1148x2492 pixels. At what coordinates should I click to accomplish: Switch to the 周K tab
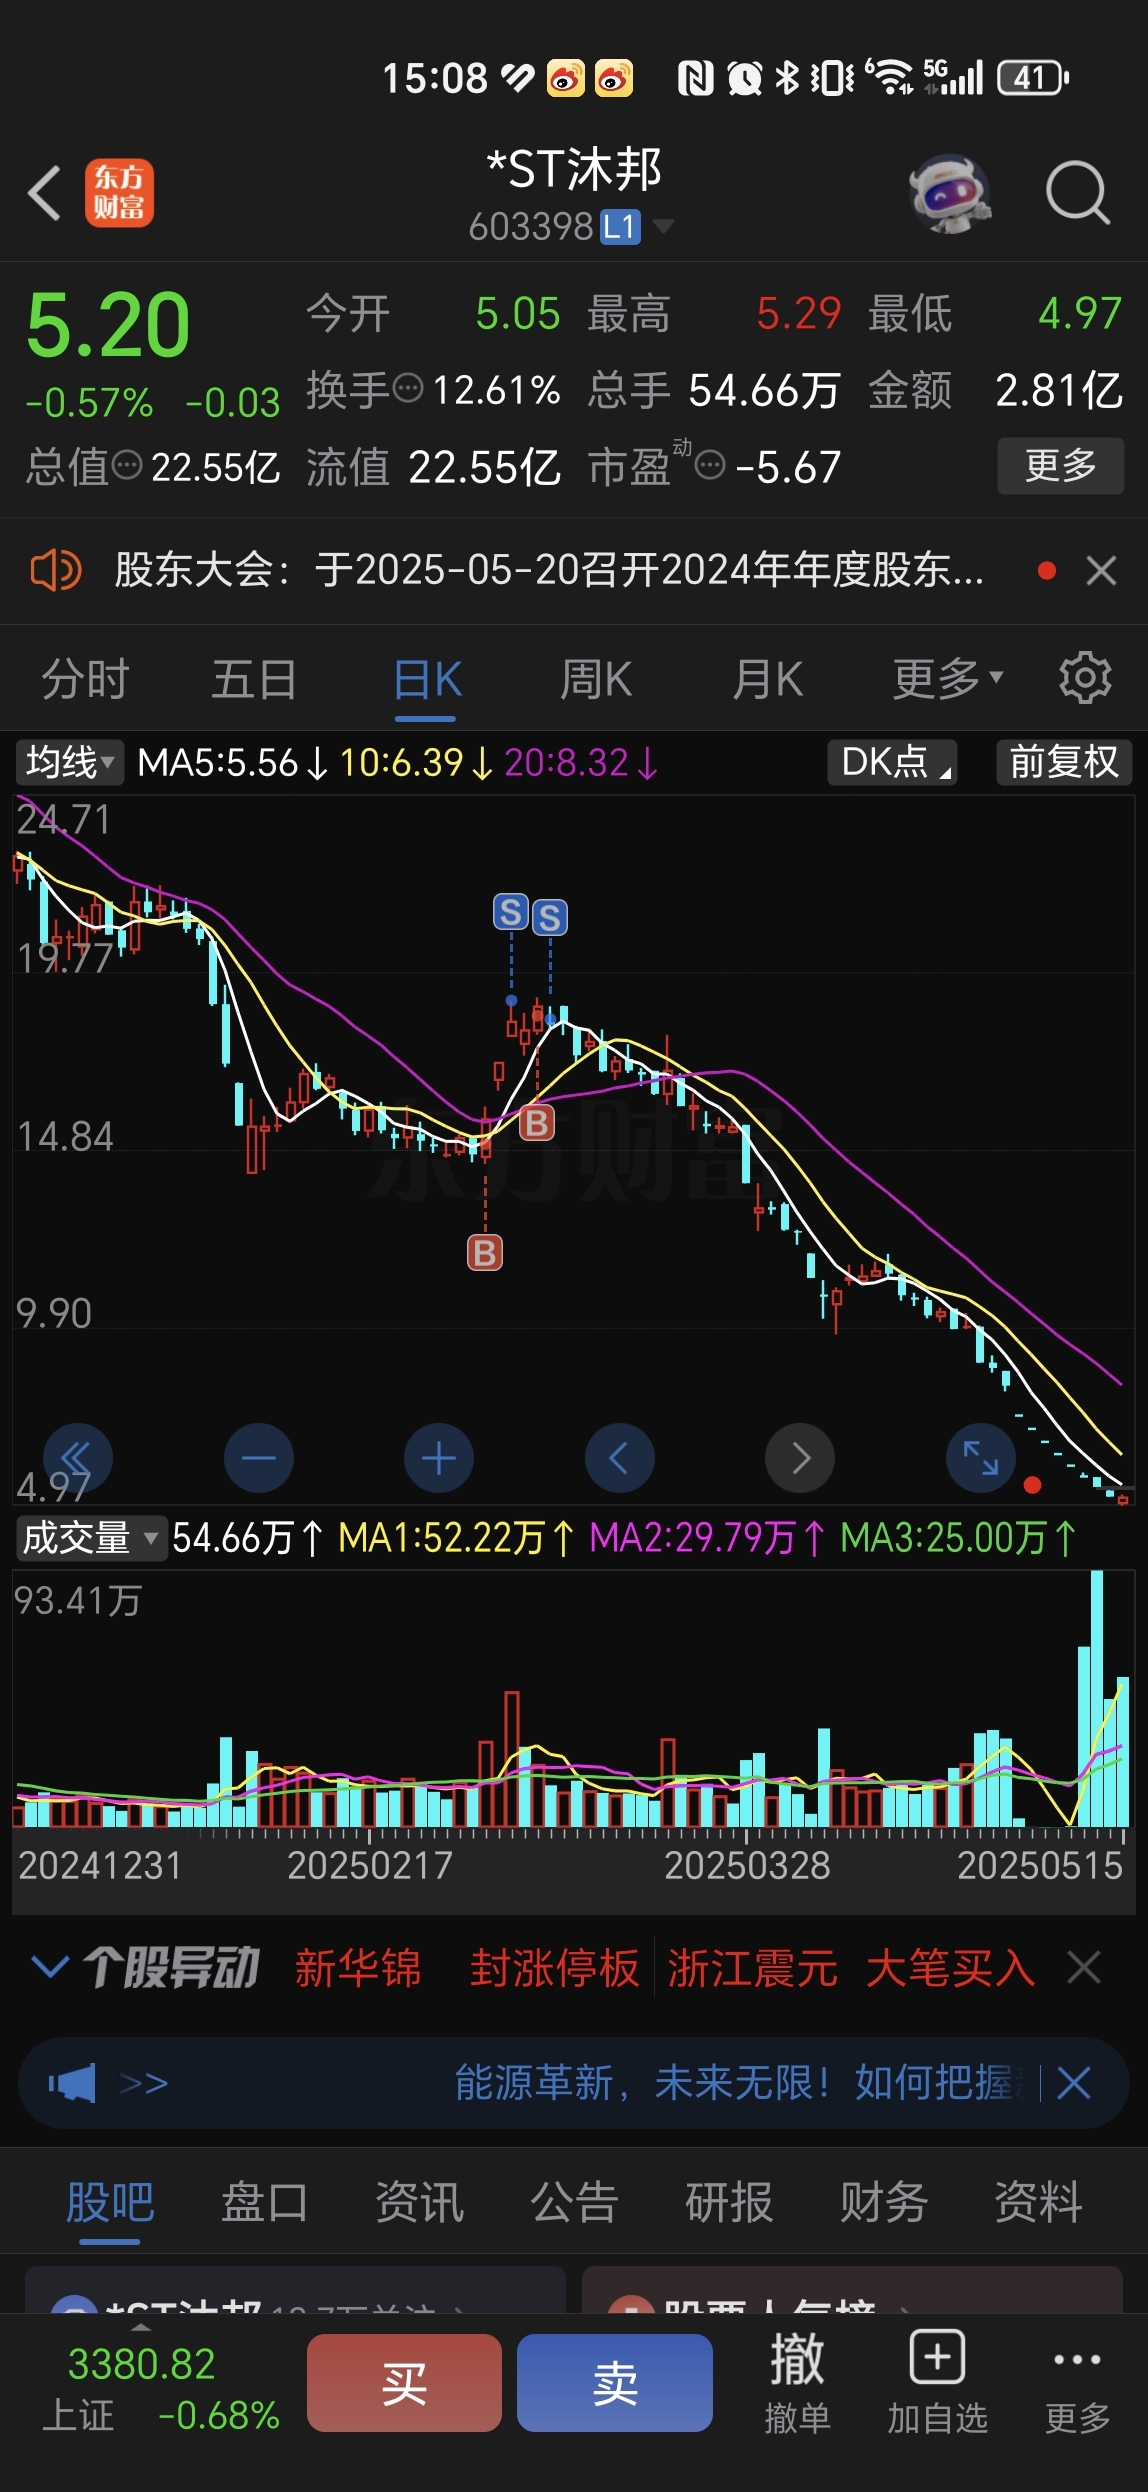[x=596, y=679]
